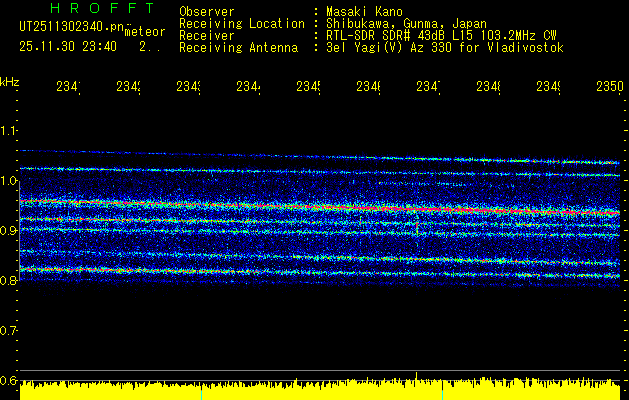Click the "Observer" field label

[206, 11]
